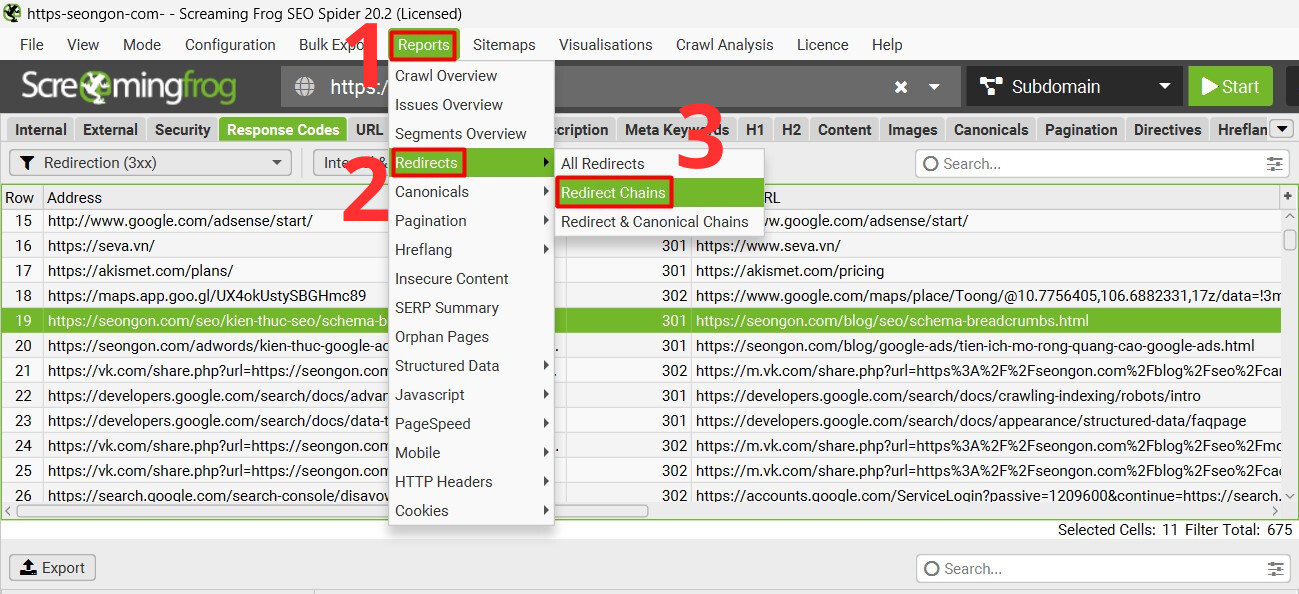Open search filter options icon in upper search
Screen dimensions: 1299x594
1274,163
